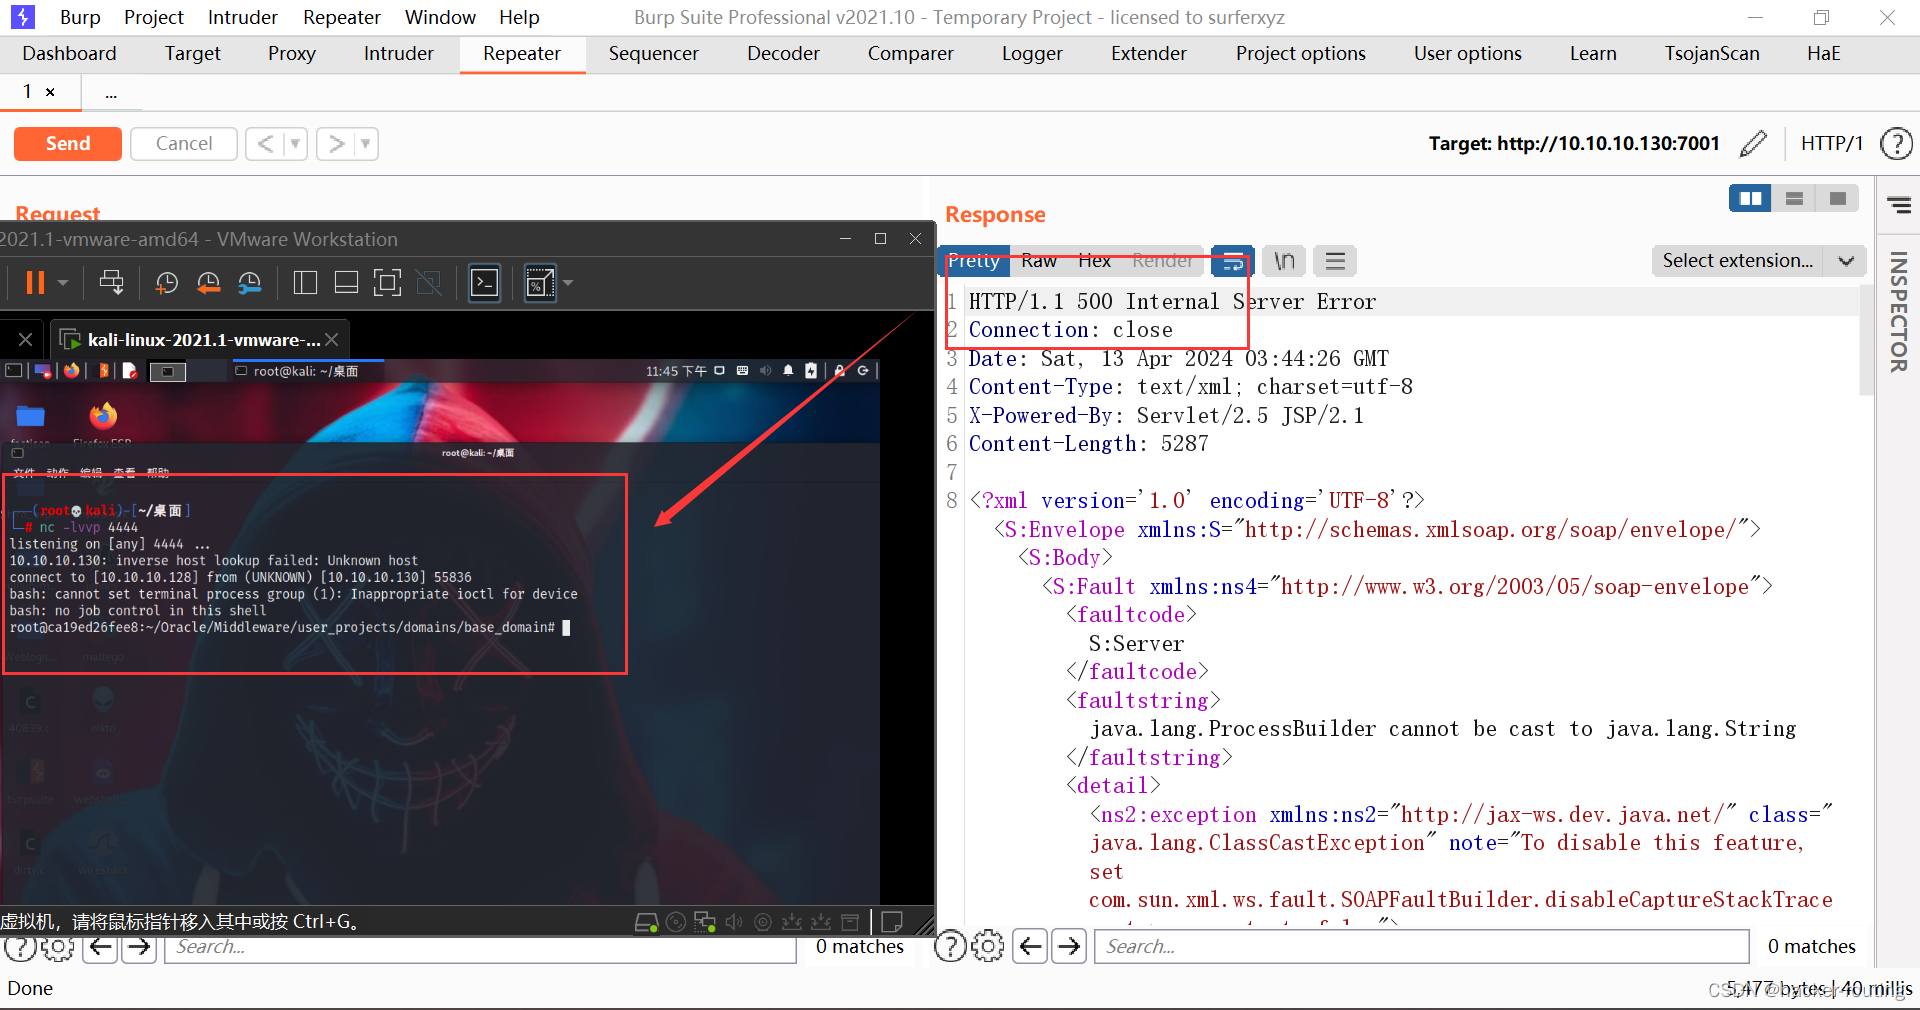This screenshot has height=1010, width=1920.
Task: Select combined tabbed layout view
Action: [1837, 199]
